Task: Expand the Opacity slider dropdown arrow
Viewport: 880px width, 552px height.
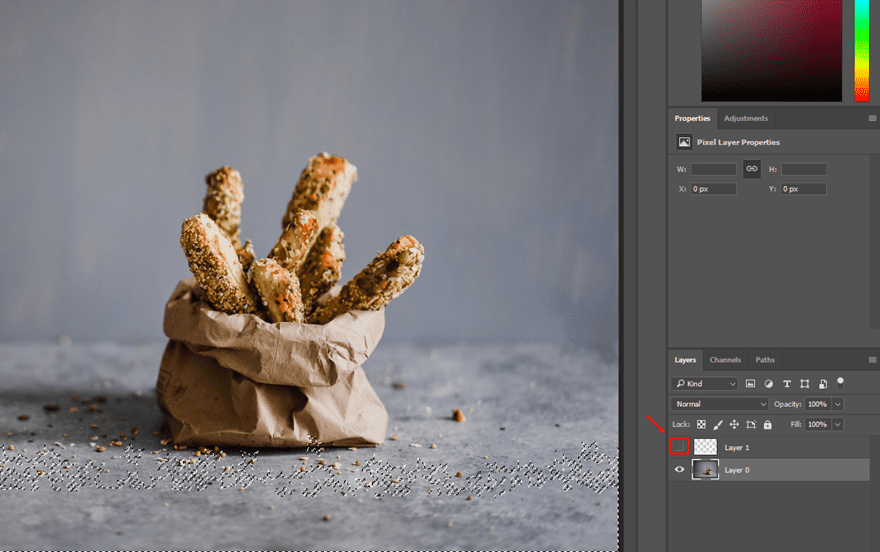Action: [838, 404]
